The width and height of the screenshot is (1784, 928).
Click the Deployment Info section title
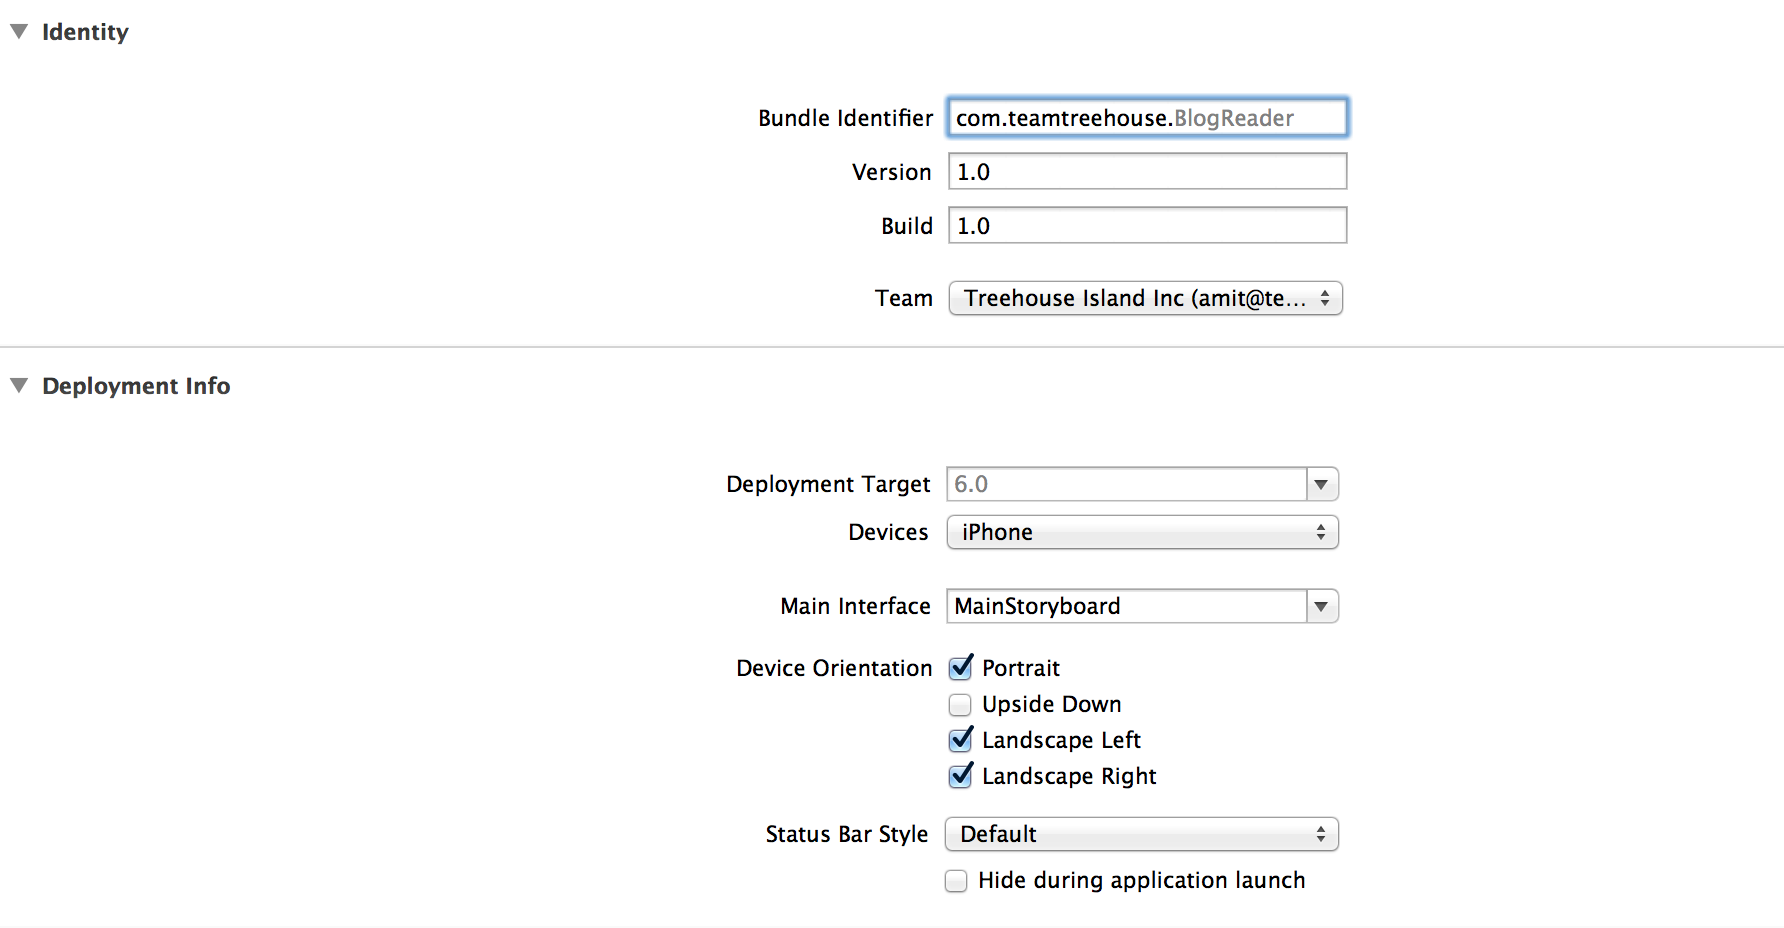(x=136, y=386)
